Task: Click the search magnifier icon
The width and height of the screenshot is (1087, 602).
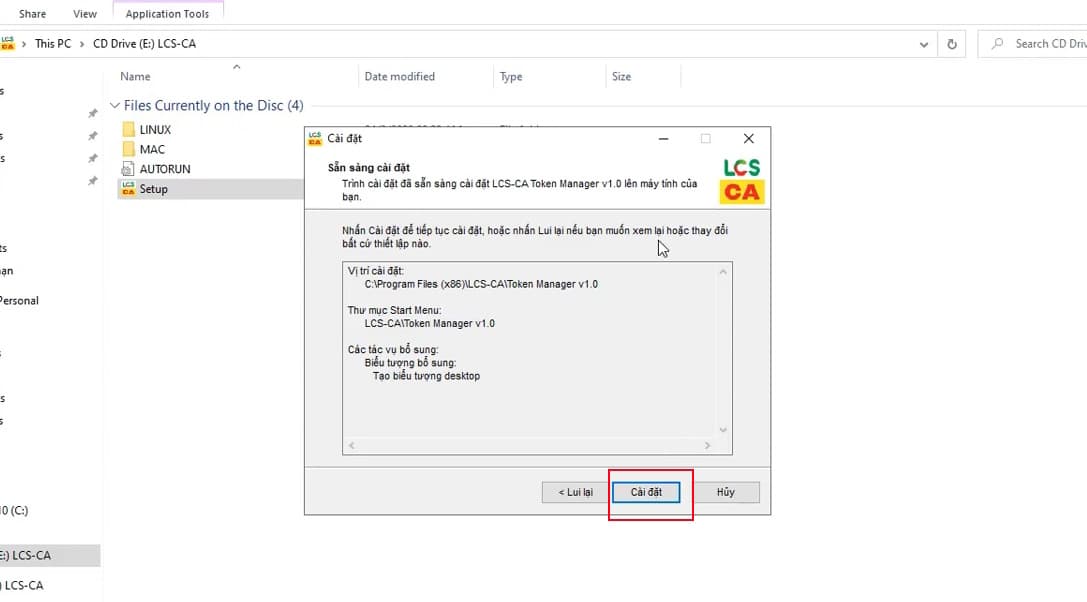Action: pyautogui.click(x=998, y=44)
